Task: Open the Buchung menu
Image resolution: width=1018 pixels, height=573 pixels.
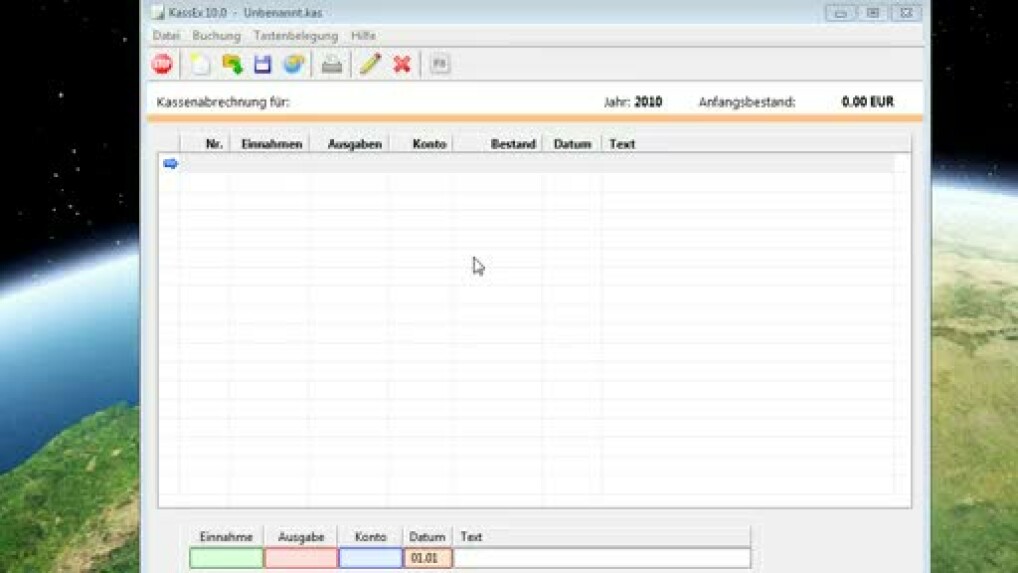Action: (217, 36)
